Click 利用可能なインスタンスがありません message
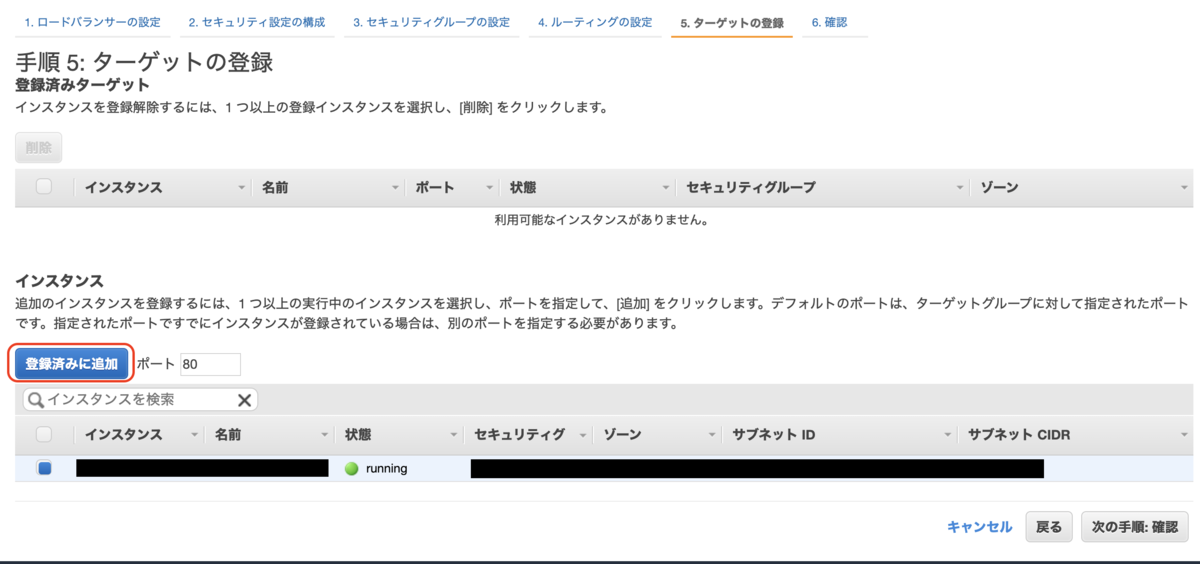The height and width of the screenshot is (564, 1200). [x=602, y=220]
